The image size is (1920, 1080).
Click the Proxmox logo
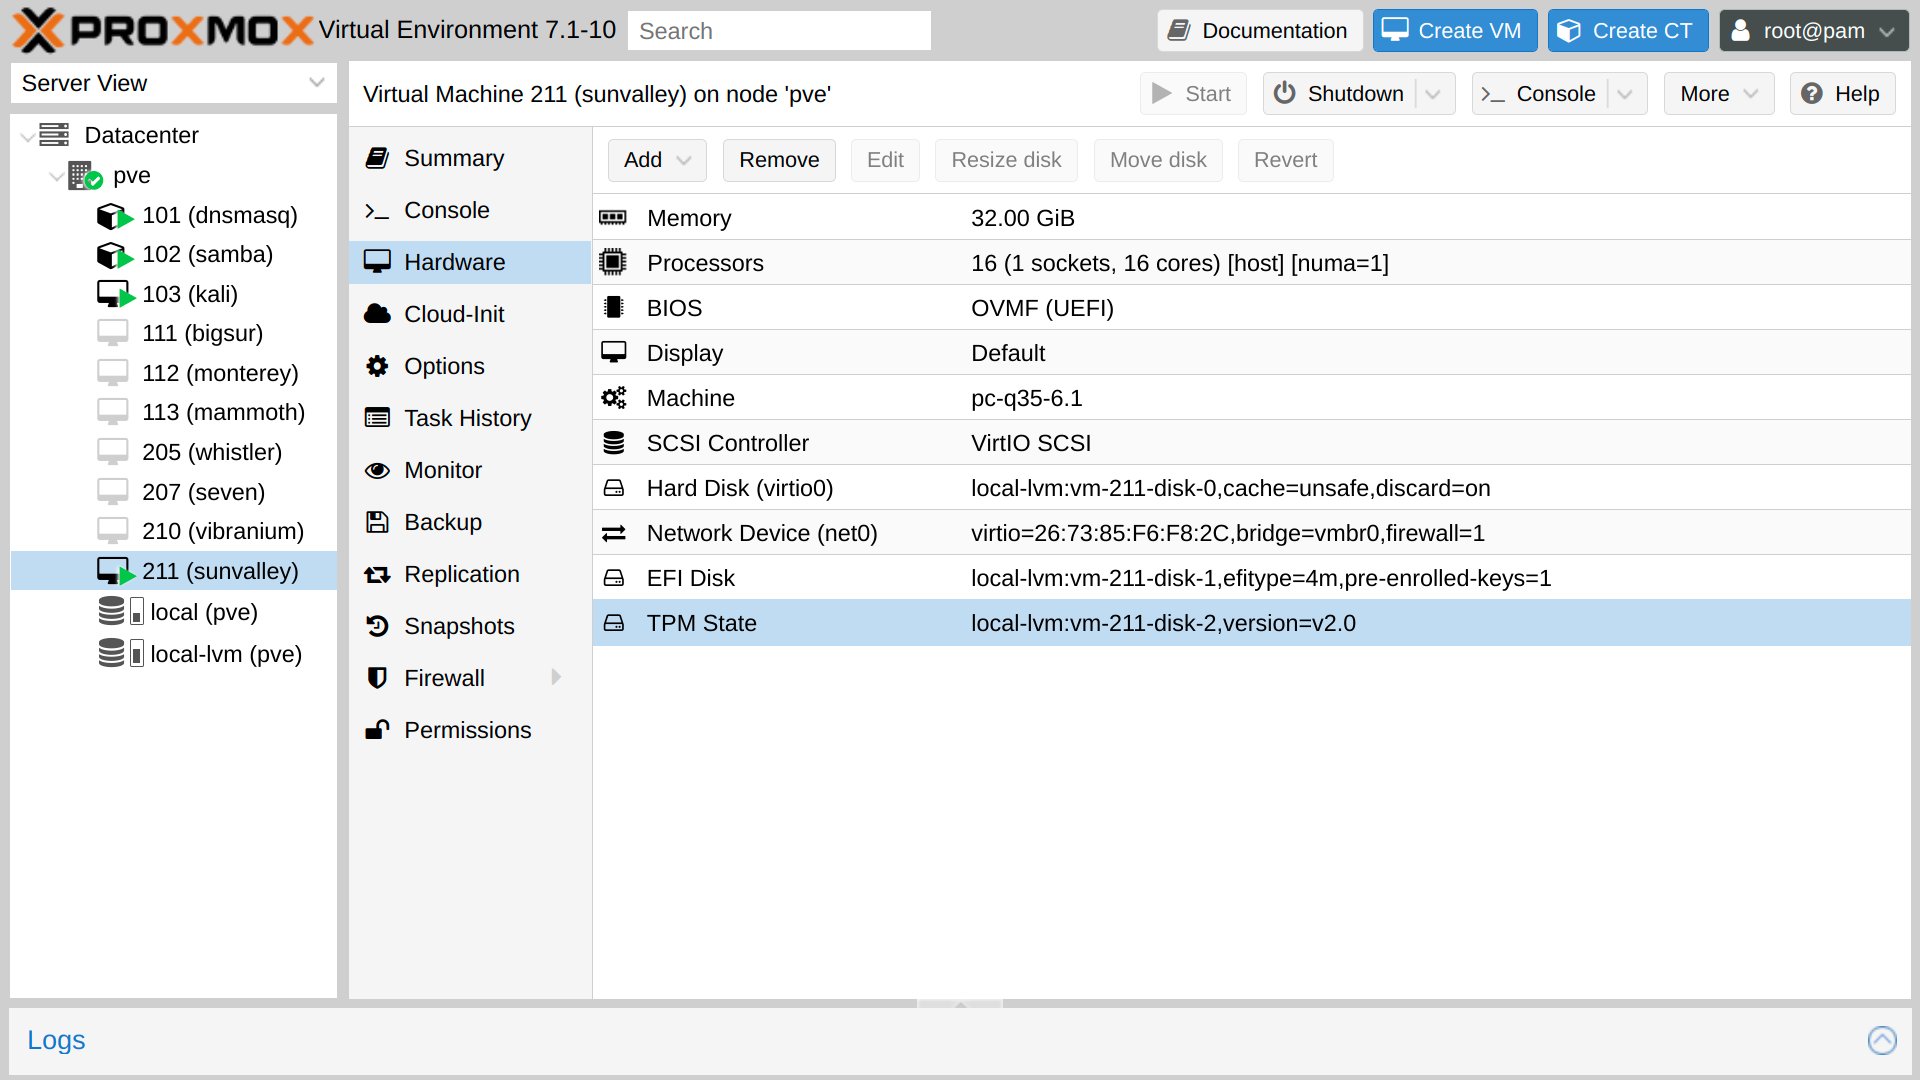pyautogui.click(x=162, y=30)
